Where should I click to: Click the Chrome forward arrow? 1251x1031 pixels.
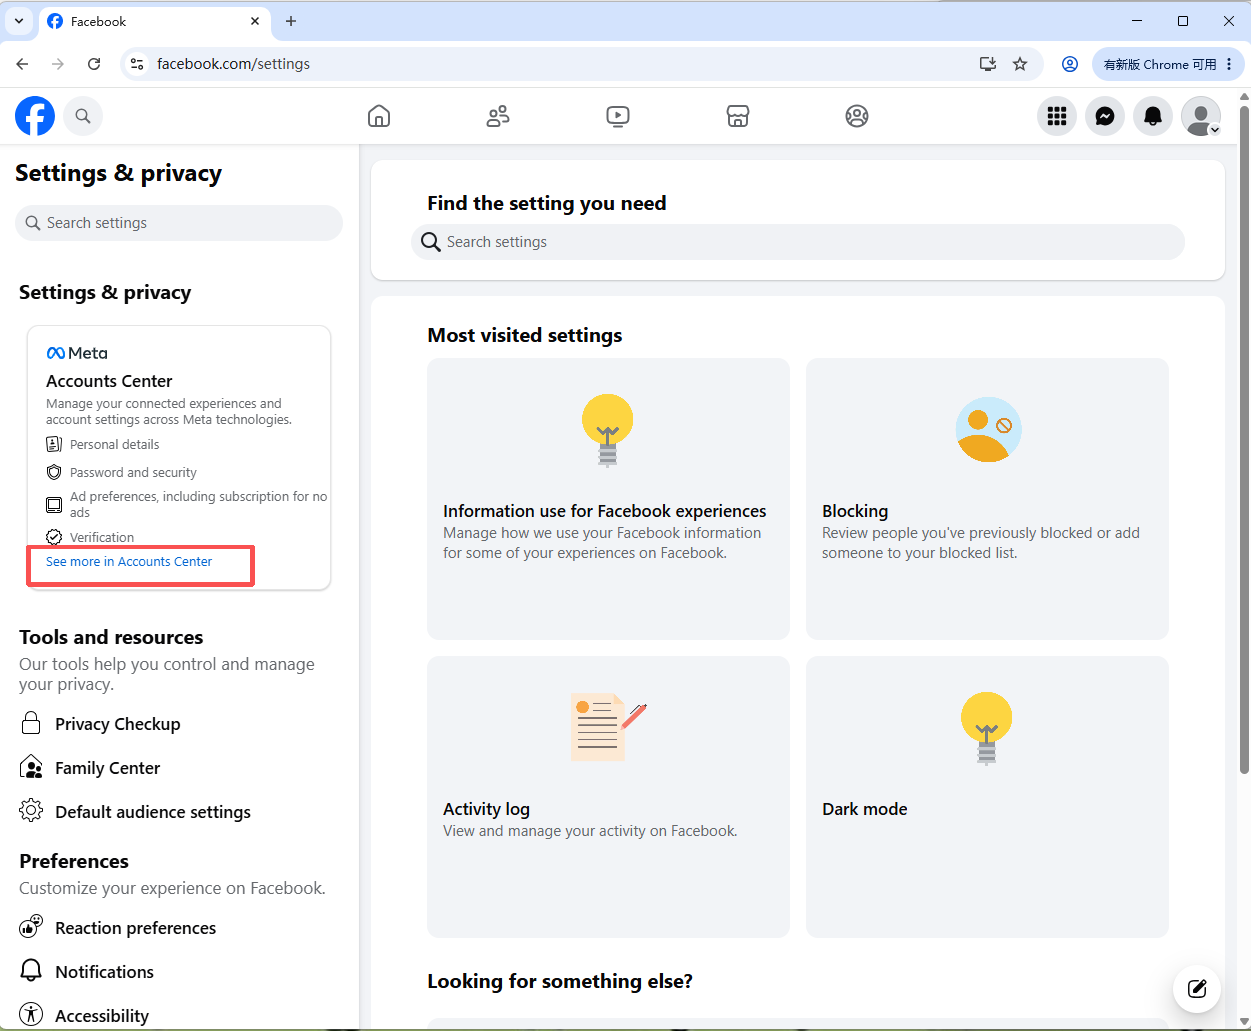pyautogui.click(x=58, y=64)
